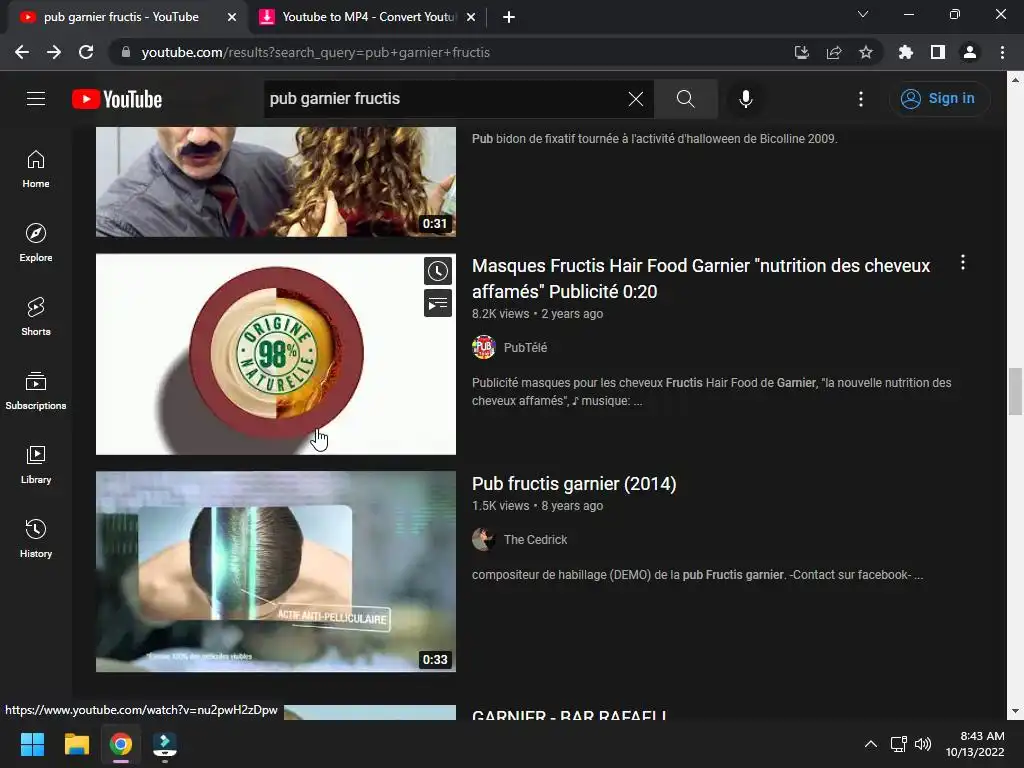This screenshot has width=1024, height=768.
Task: Bookmark this page with the star
Action: coord(865,52)
